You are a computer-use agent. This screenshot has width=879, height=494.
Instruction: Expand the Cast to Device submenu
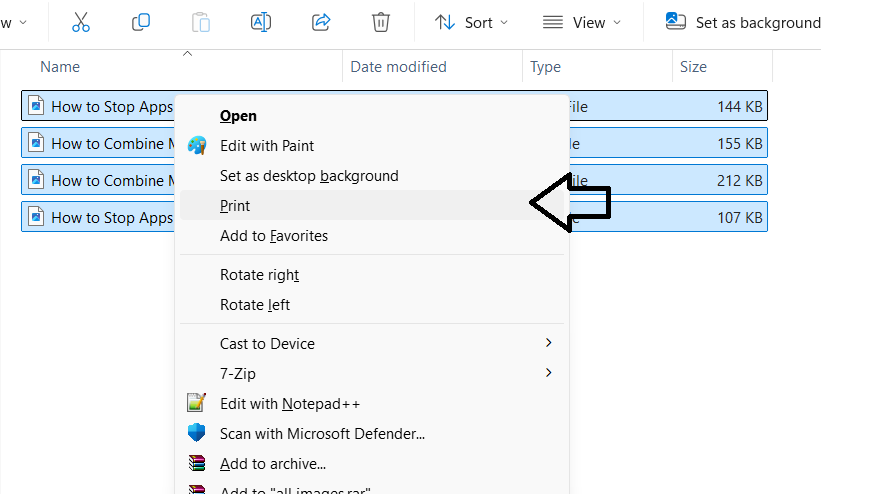pyautogui.click(x=372, y=343)
